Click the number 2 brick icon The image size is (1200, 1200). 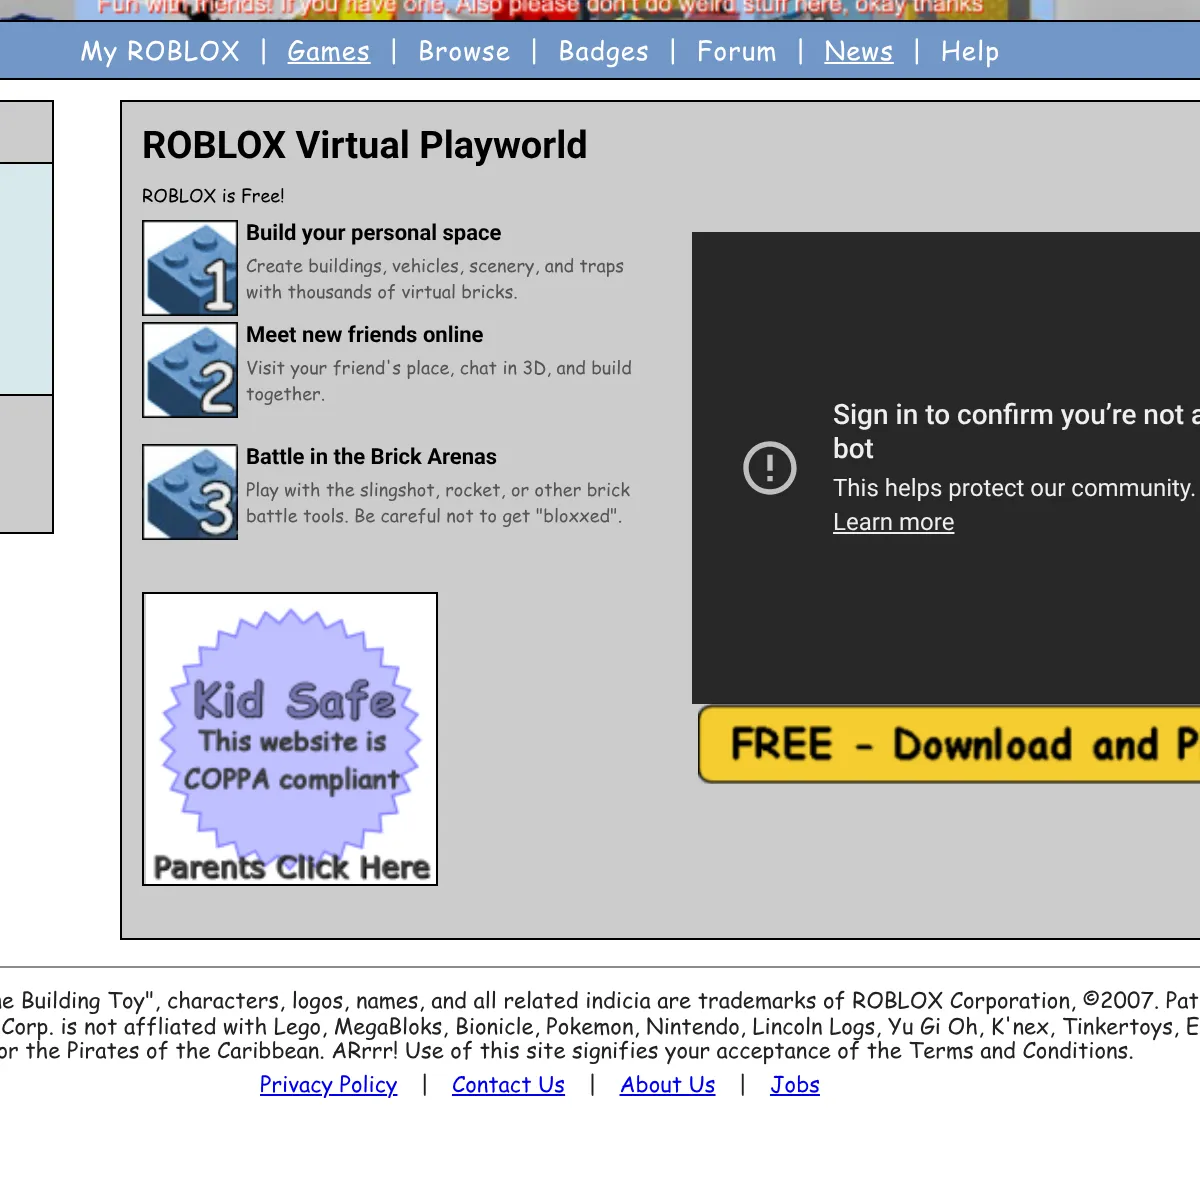190,370
